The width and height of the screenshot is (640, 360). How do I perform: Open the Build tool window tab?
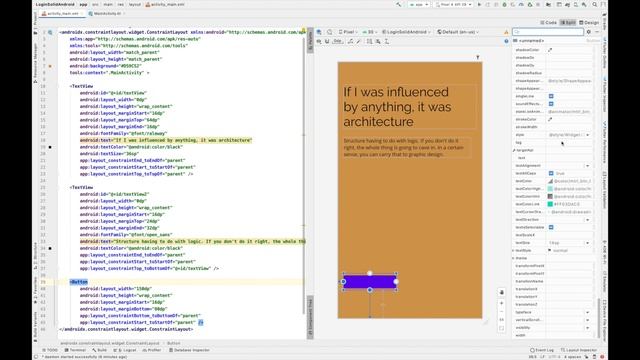99,350
